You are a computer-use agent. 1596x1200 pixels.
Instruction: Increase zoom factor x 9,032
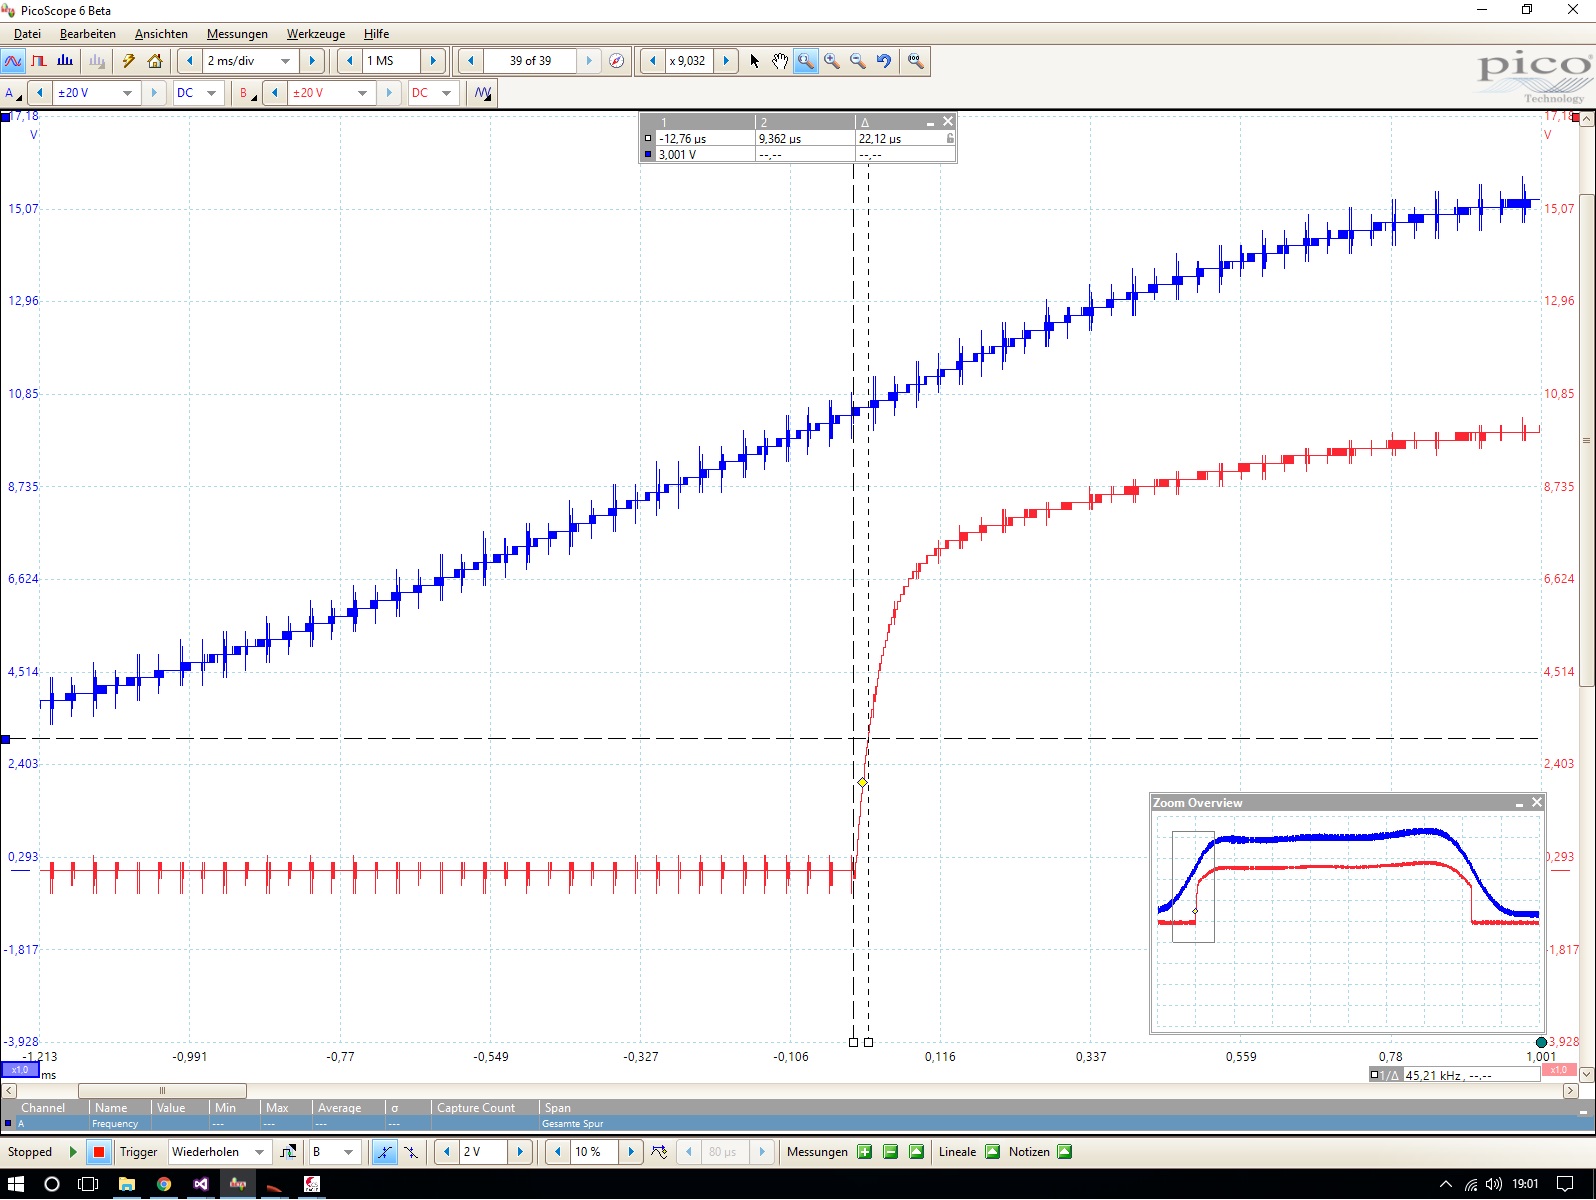(x=726, y=61)
